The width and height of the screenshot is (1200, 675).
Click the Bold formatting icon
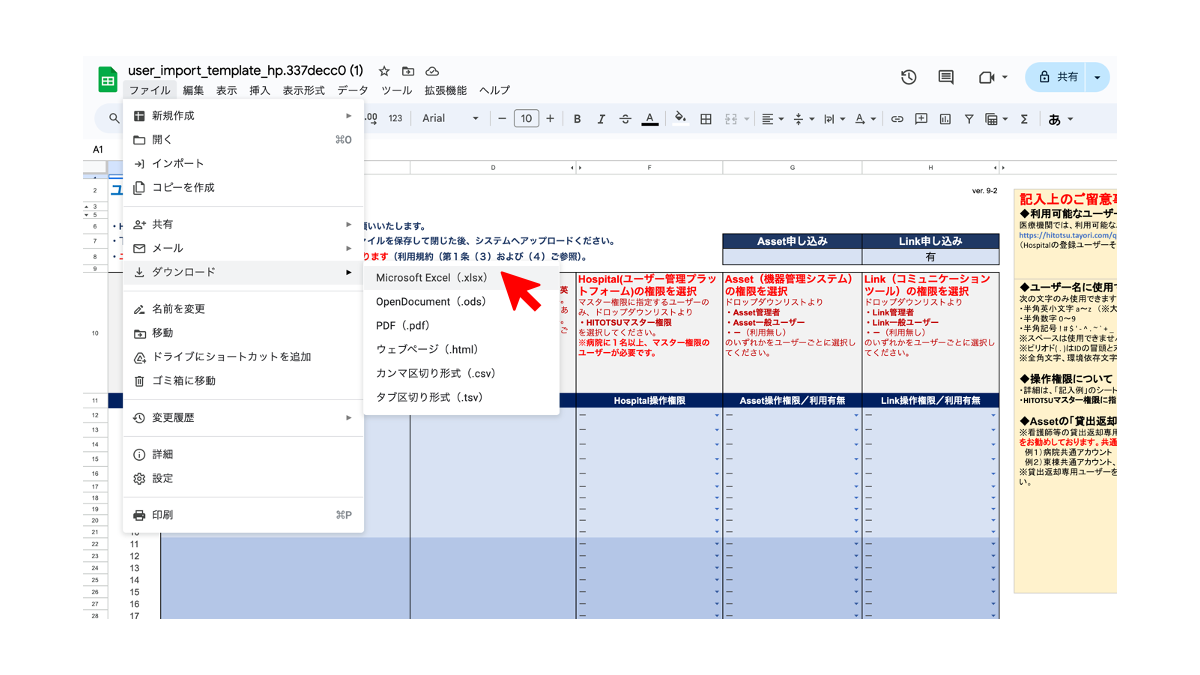[x=577, y=119]
